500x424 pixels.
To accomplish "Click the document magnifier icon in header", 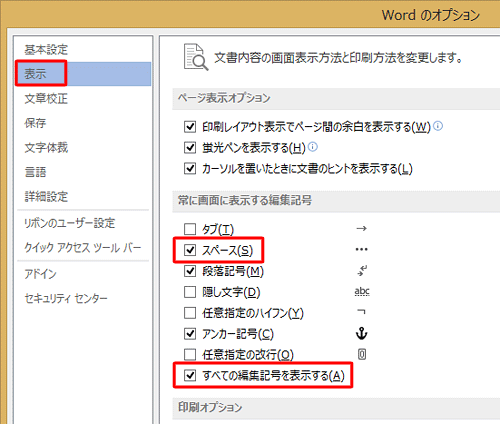I will [196, 57].
